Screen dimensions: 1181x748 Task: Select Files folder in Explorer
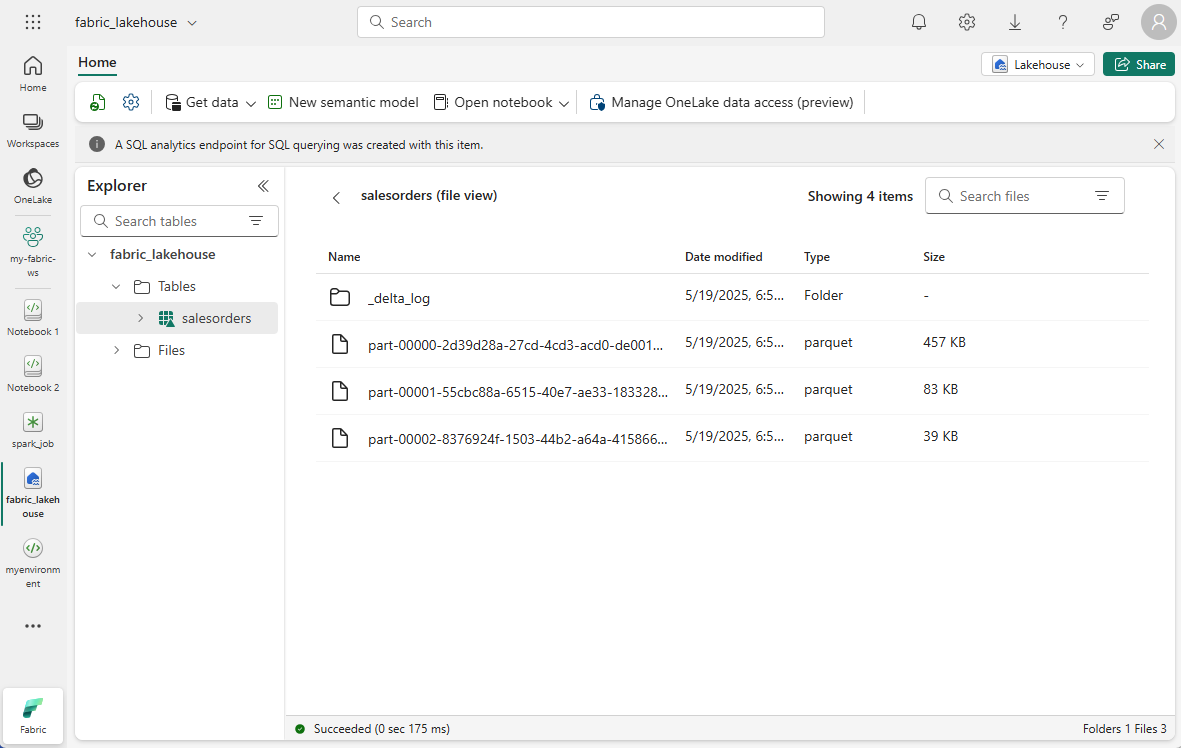[x=171, y=350]
